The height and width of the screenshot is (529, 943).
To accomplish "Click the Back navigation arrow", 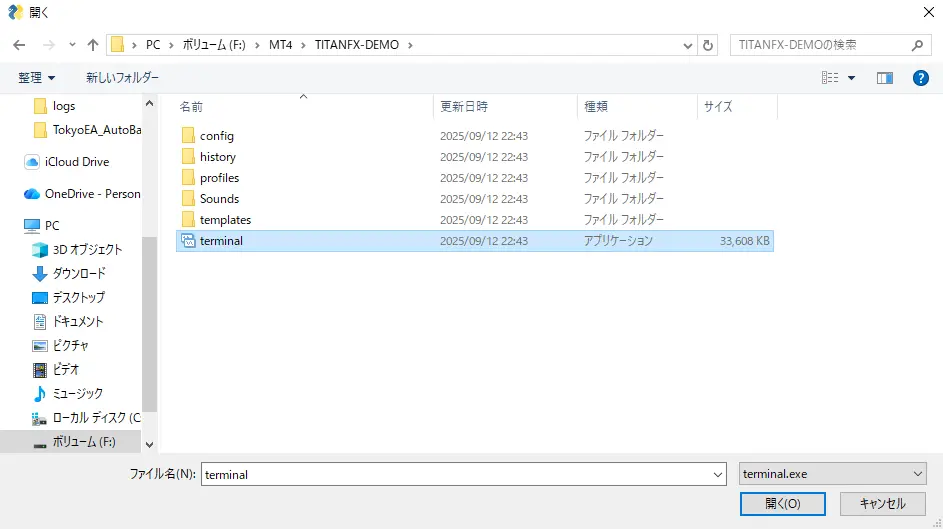I will (19, 45).
